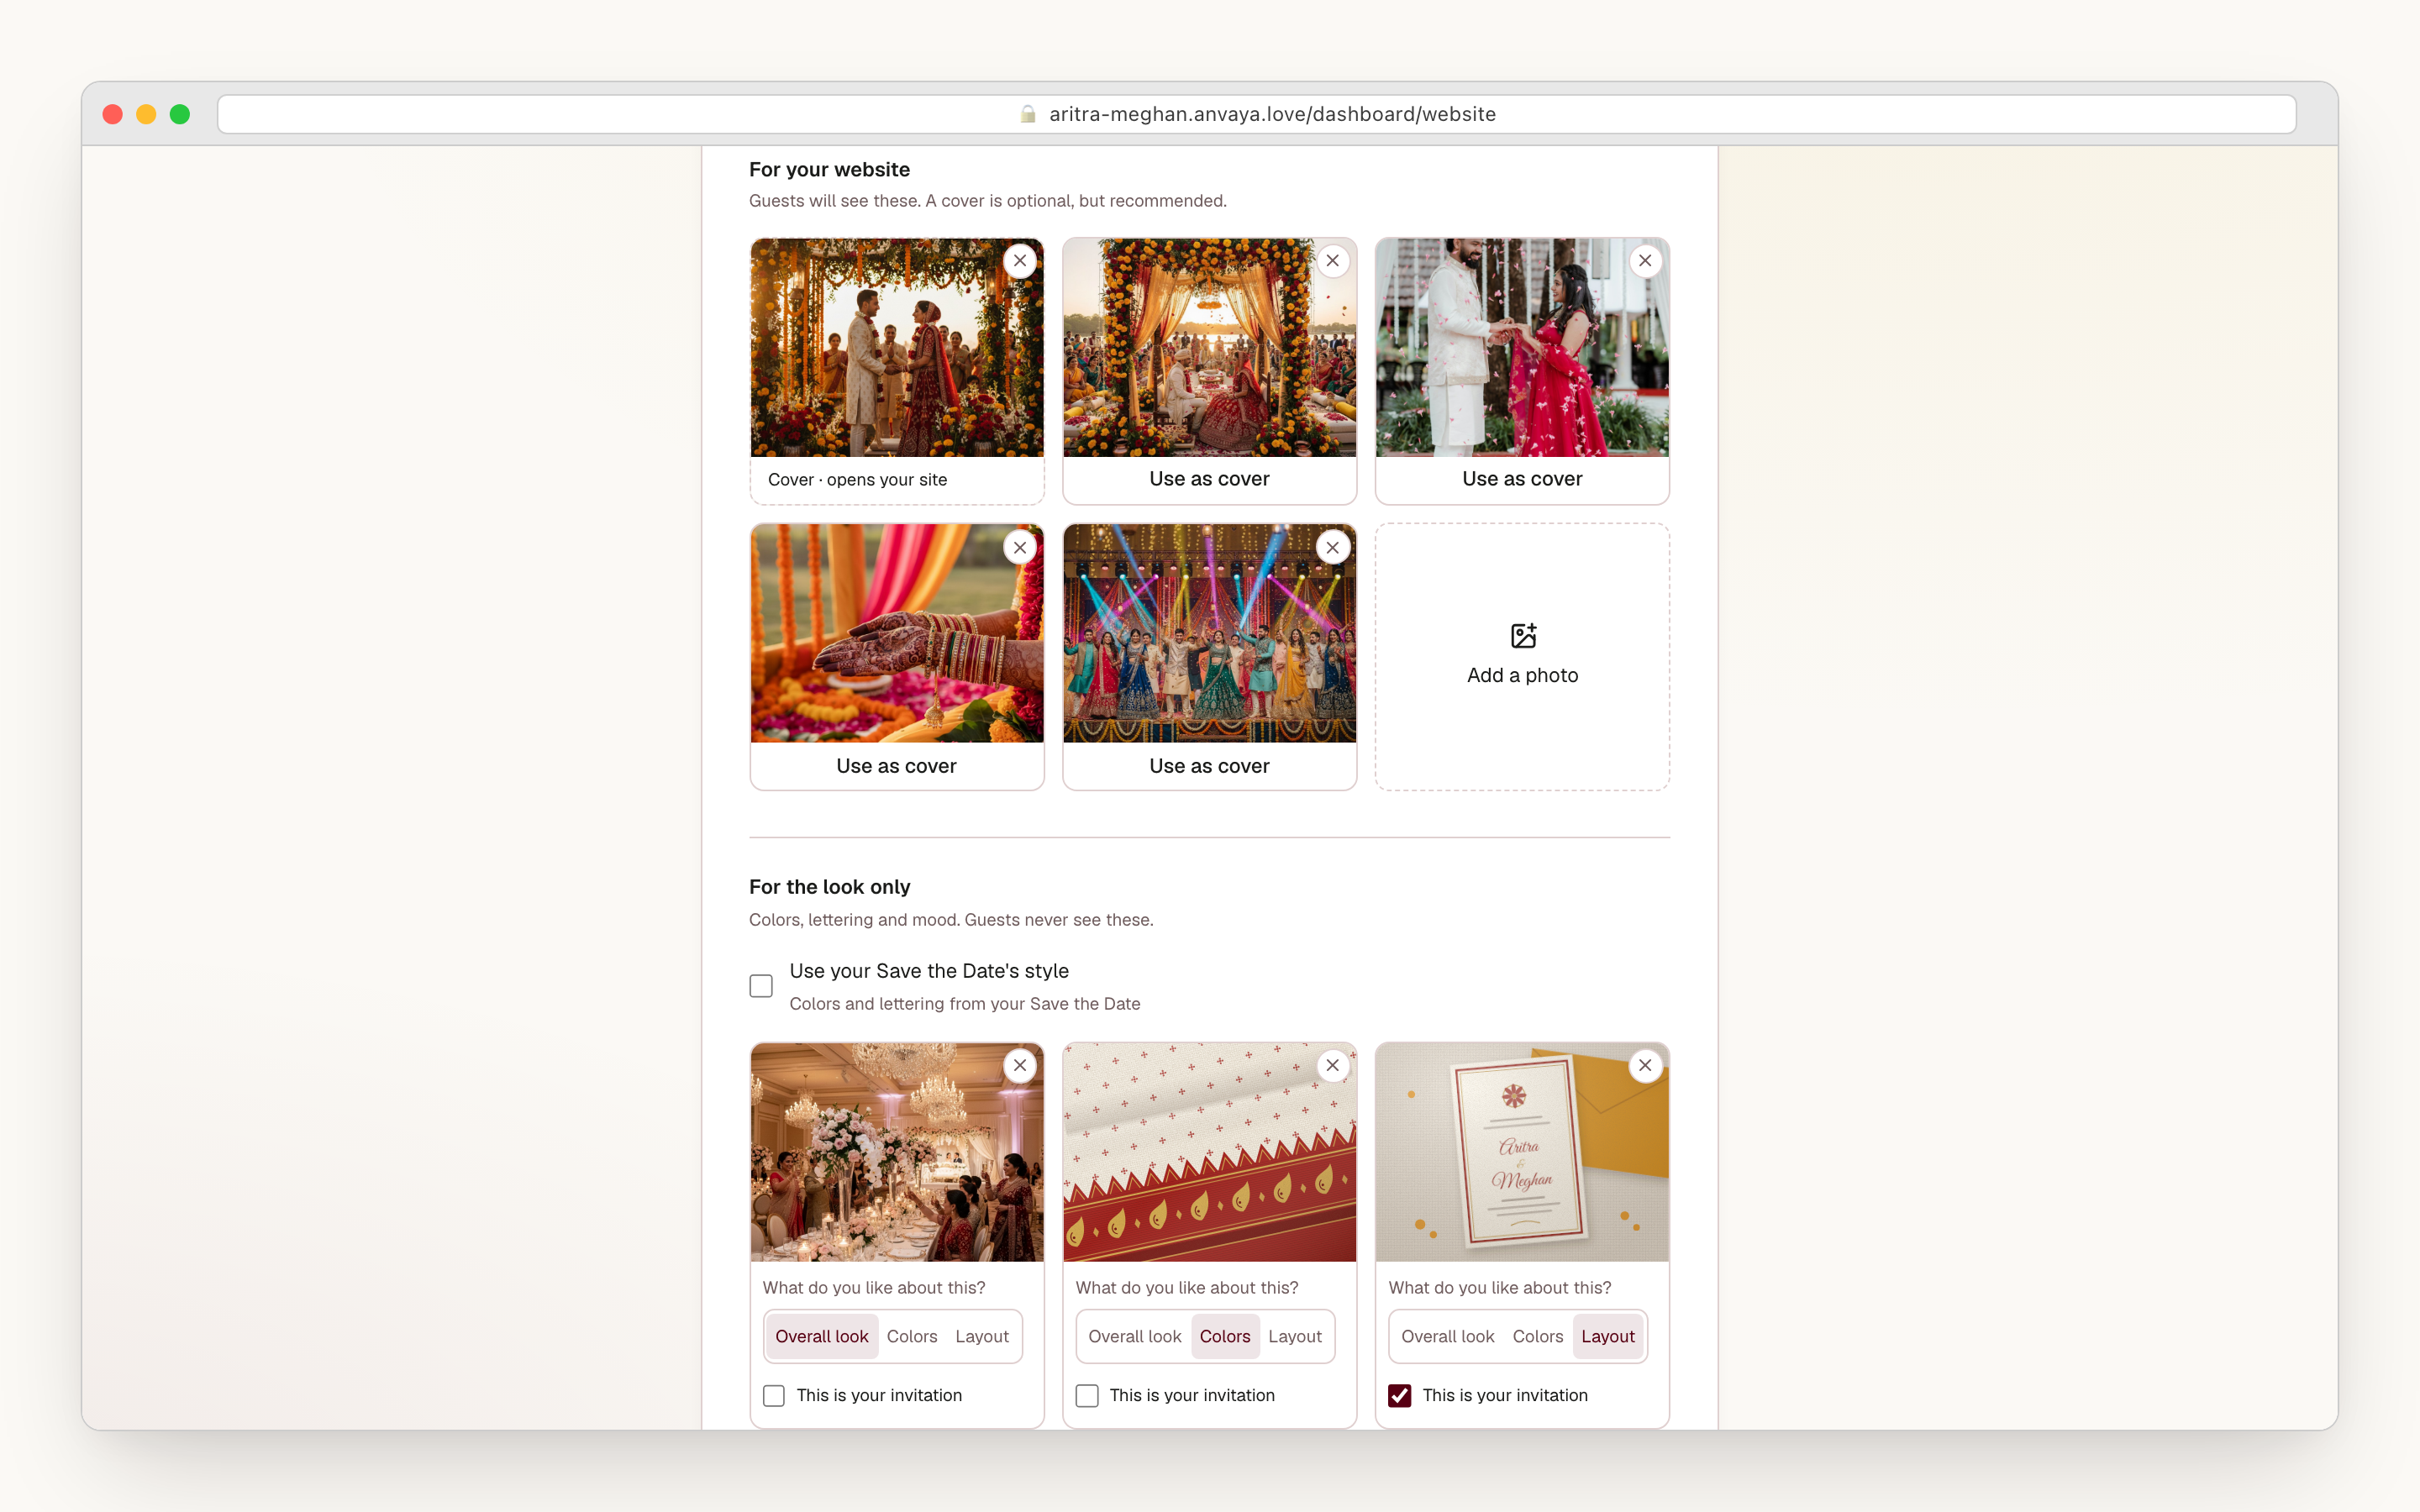The image size is (2420, 1512).
Task: Select Layout for invitation card image
Action: point(1608,1337)
